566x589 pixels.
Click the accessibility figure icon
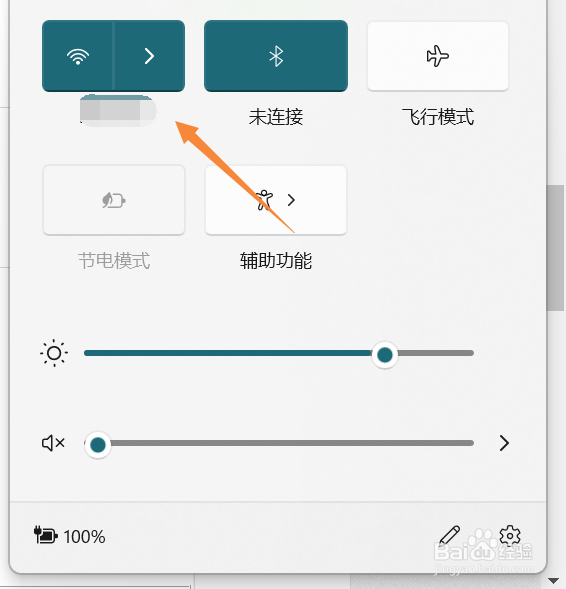point(264,200)
